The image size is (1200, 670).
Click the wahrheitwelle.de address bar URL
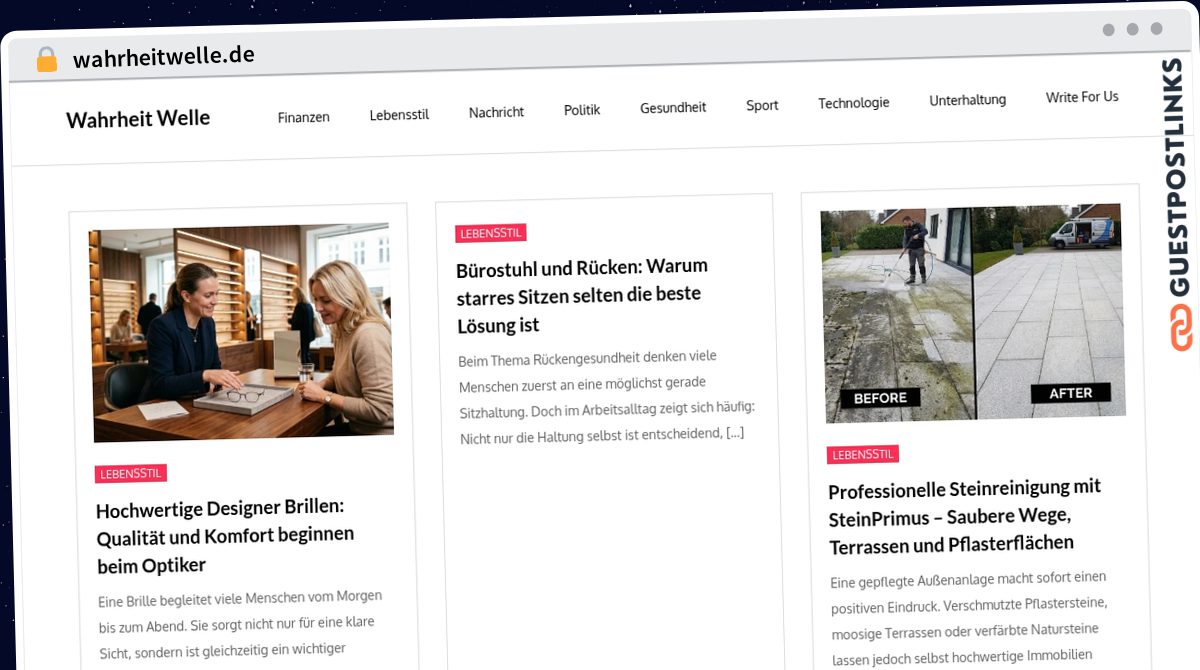164,56
